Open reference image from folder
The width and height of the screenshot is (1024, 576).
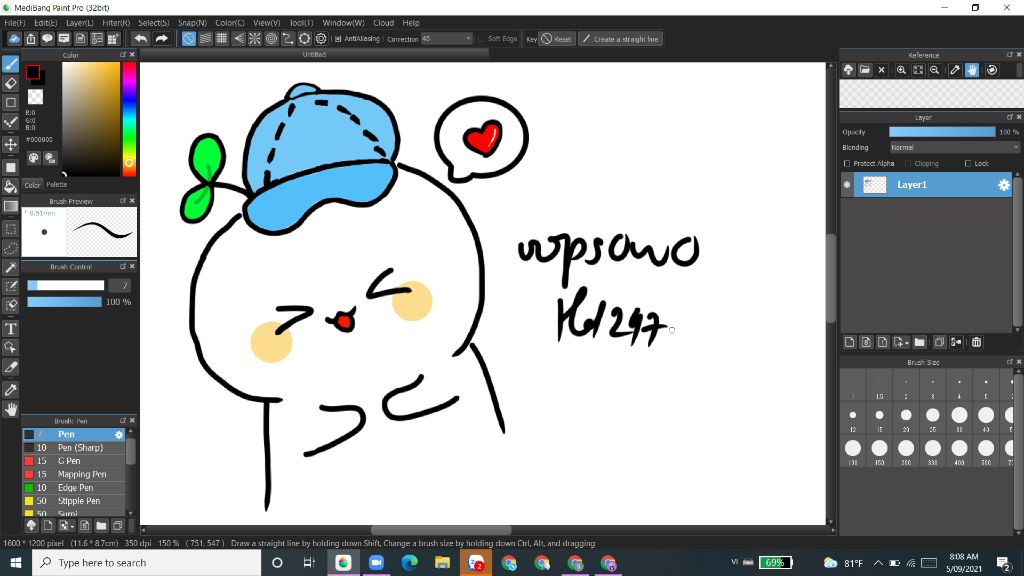865,70
